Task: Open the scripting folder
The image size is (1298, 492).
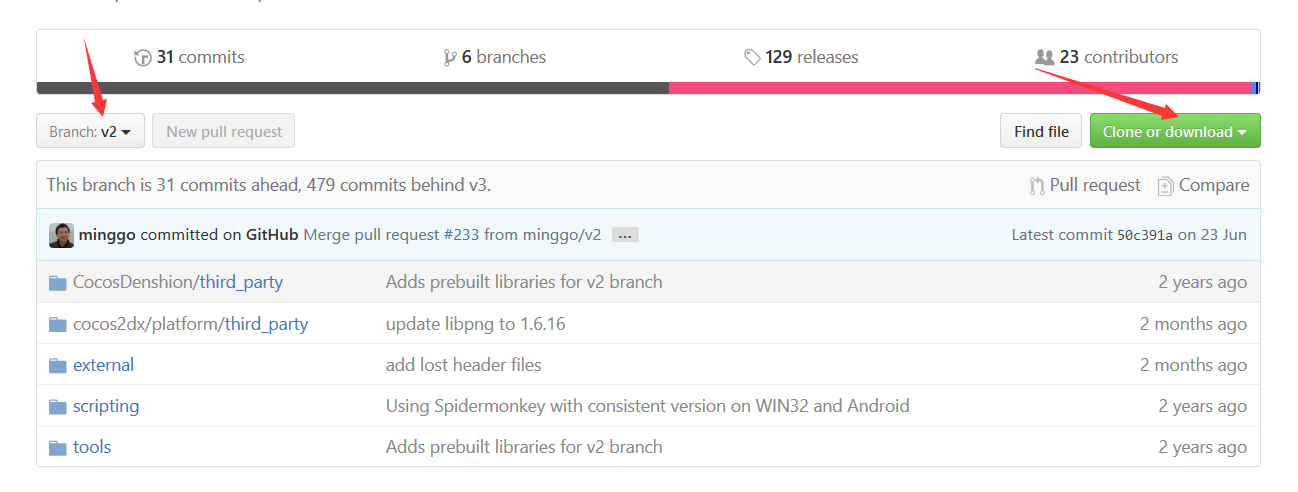Action: point(106,406)
